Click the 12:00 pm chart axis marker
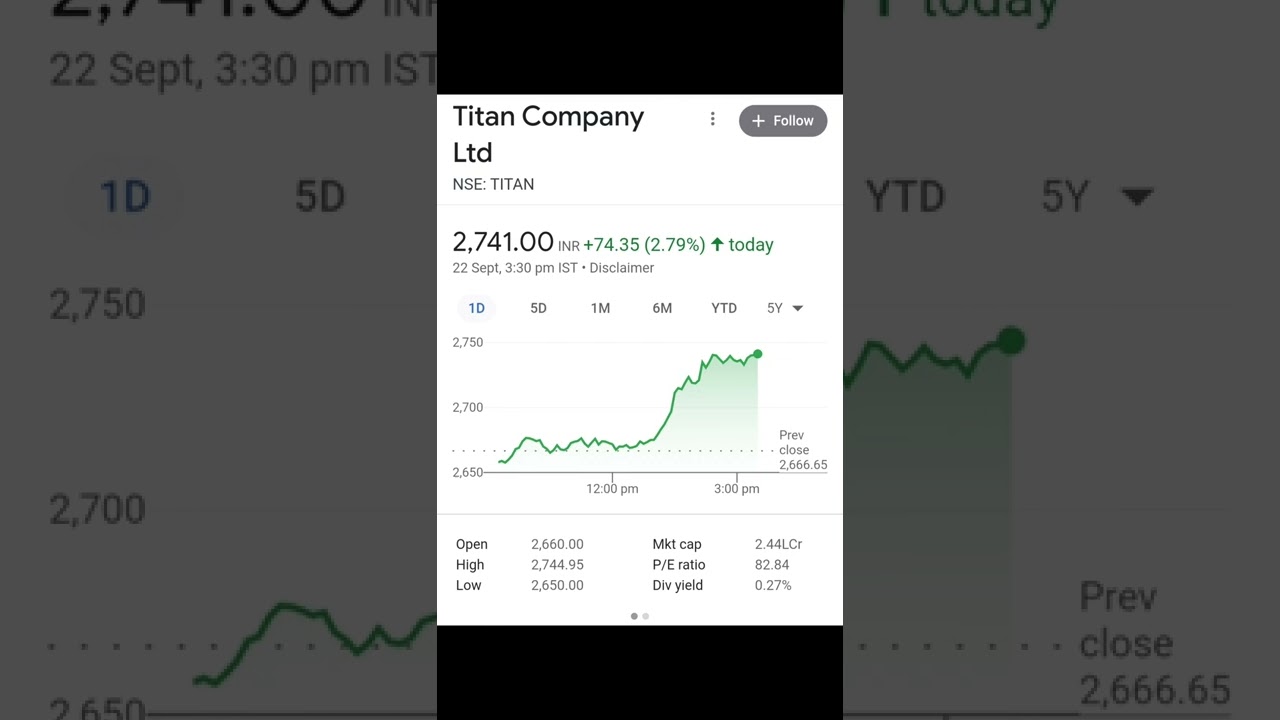 [x=612, y=489]
